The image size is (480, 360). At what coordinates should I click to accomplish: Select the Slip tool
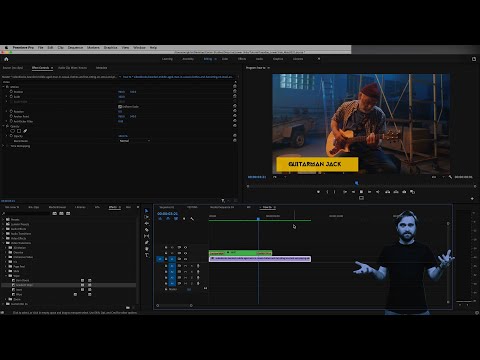coord(146,236)
